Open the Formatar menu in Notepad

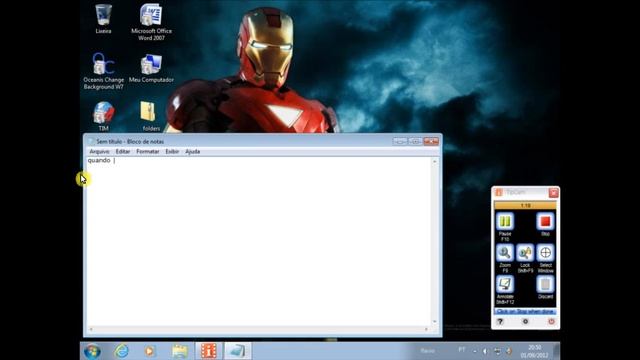(x=148, y=151)
